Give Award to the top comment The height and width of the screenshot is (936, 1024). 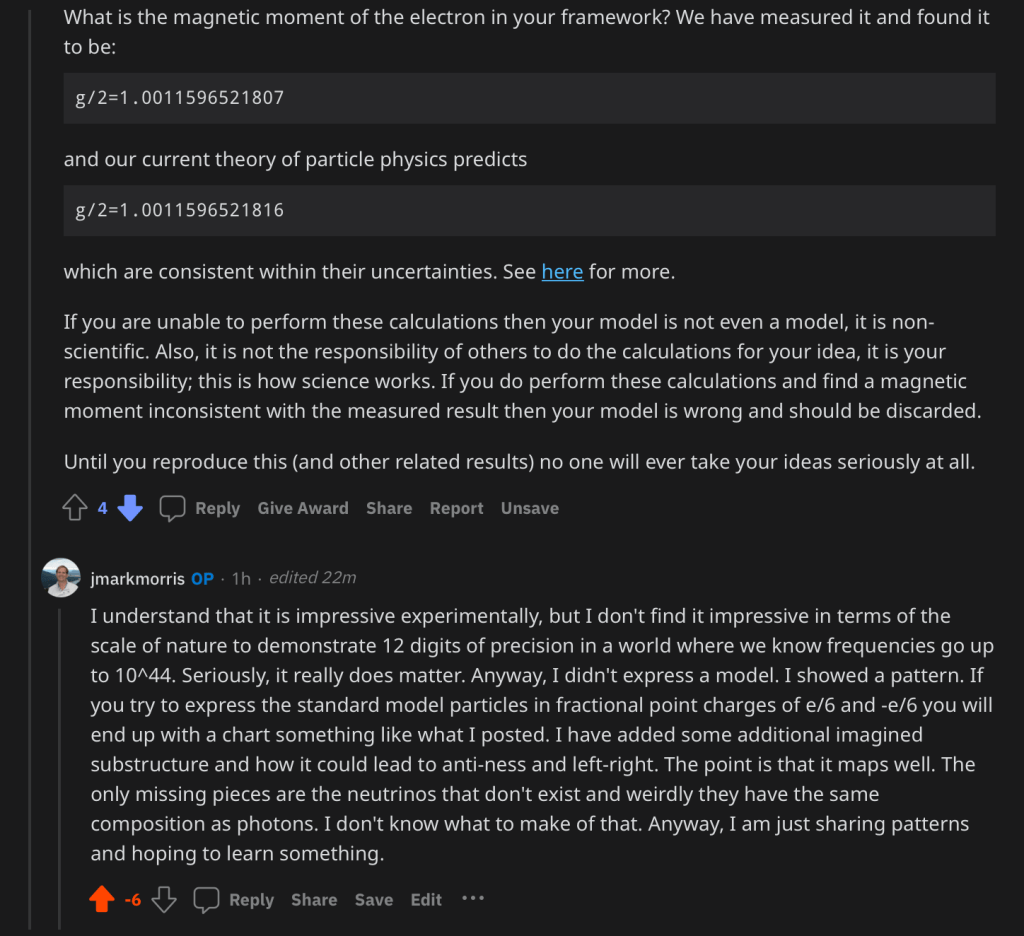click(x=303, y=508)
